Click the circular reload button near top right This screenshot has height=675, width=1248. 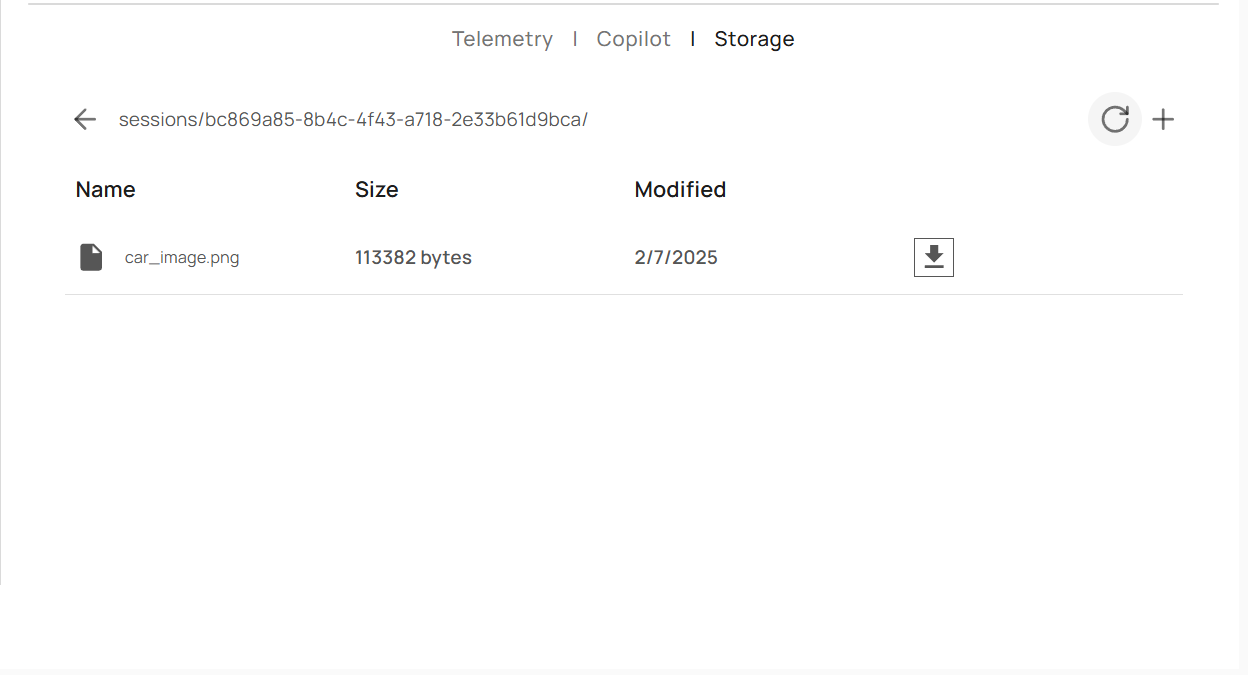tap(1114, 119)
